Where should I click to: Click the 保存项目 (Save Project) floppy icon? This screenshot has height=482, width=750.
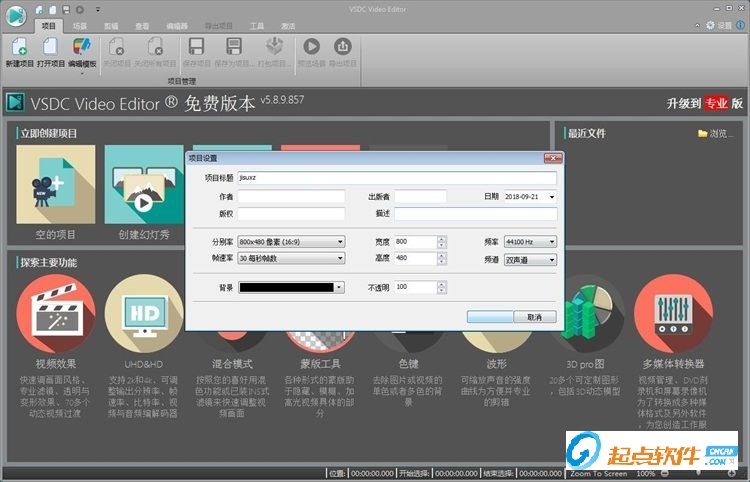pos(196,46)
